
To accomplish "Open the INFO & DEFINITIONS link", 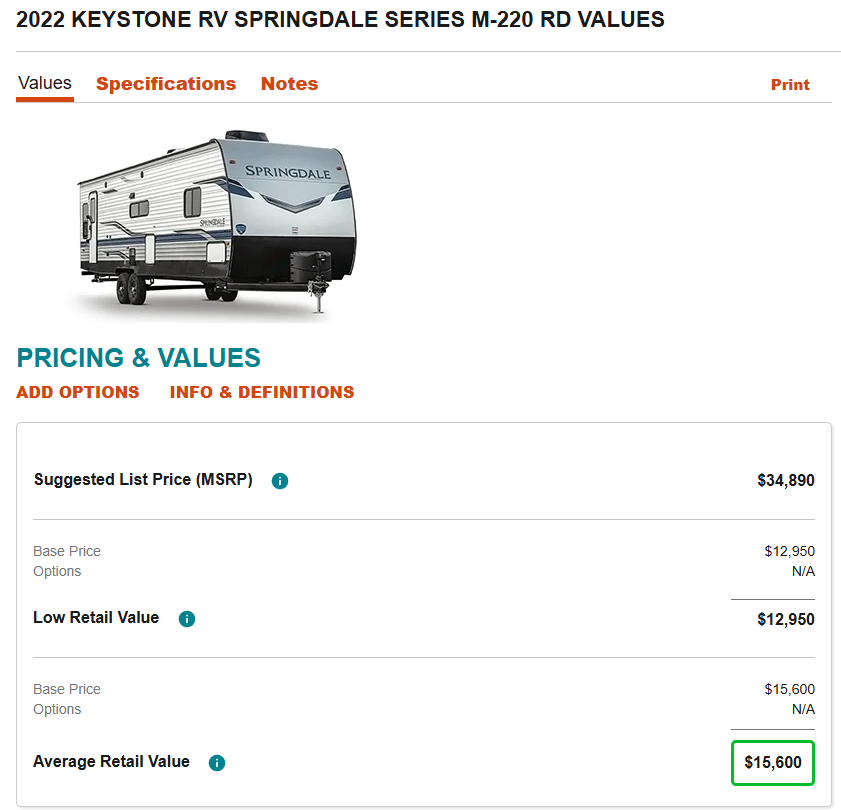I will (262, 392).
